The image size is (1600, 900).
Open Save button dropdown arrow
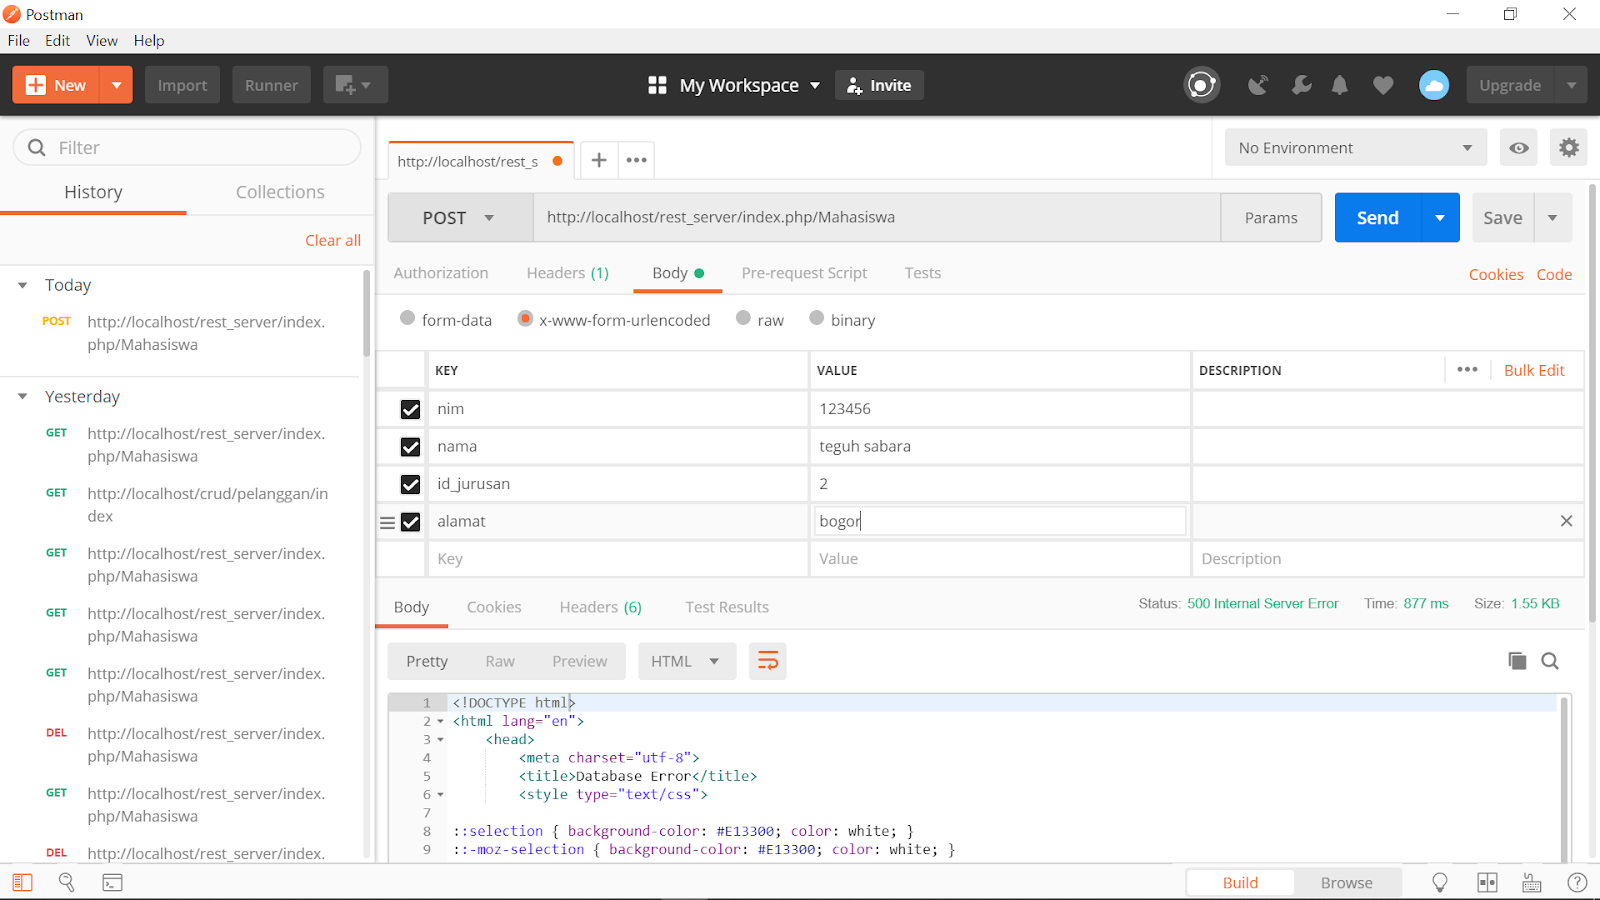pos(1552,218)
